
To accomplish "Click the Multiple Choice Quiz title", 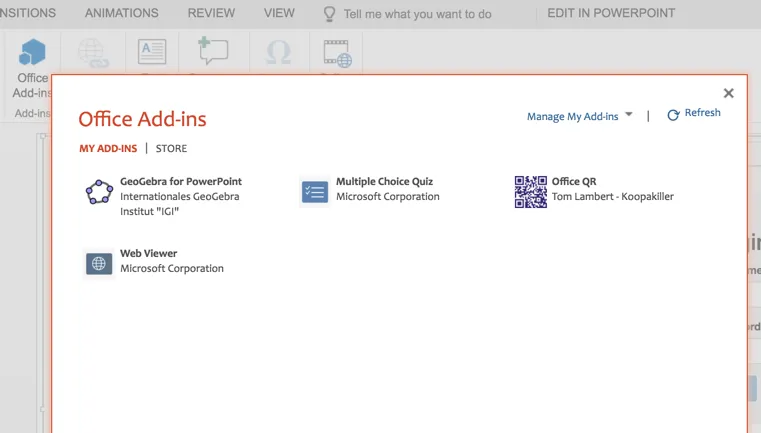I will (384, 182).
